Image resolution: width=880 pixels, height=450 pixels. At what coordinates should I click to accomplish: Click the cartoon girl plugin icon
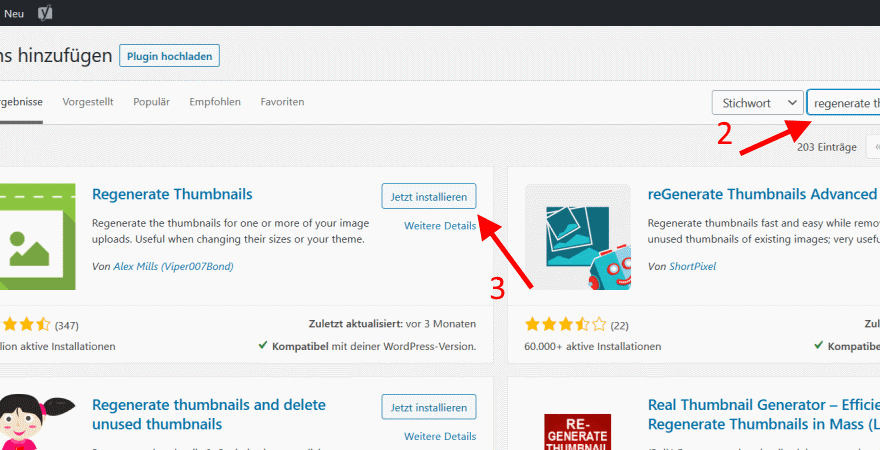coord(38,422)
